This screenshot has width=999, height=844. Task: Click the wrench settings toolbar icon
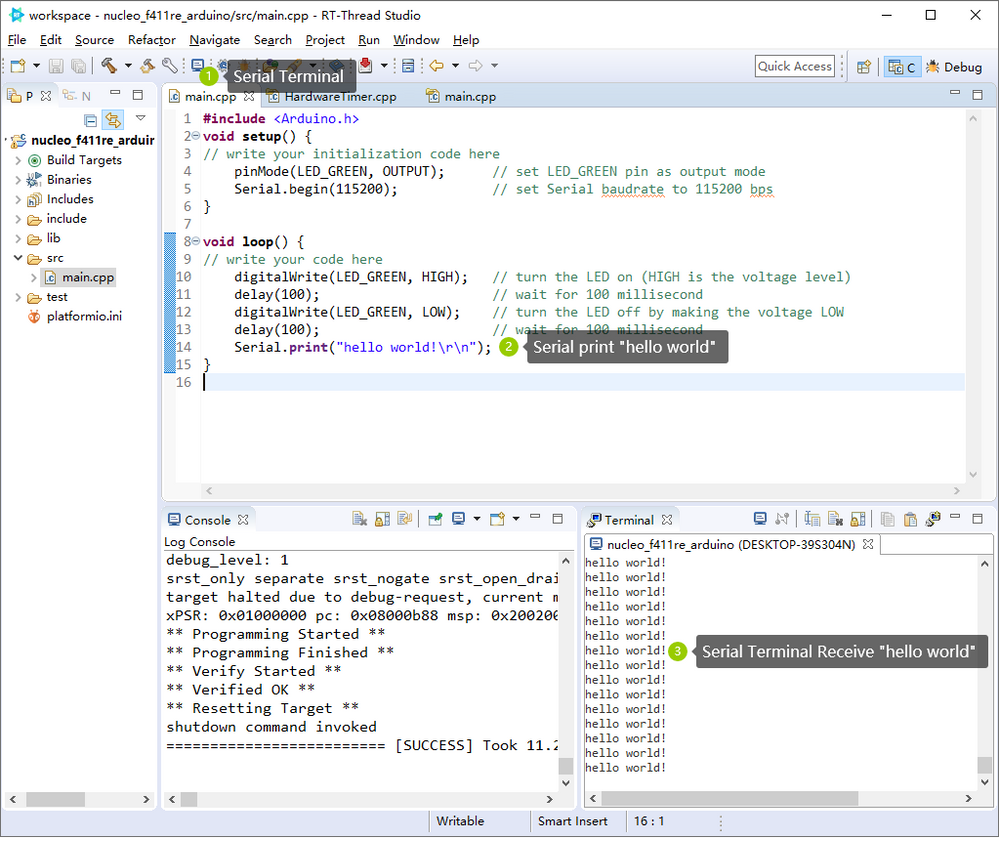[169, 66]
